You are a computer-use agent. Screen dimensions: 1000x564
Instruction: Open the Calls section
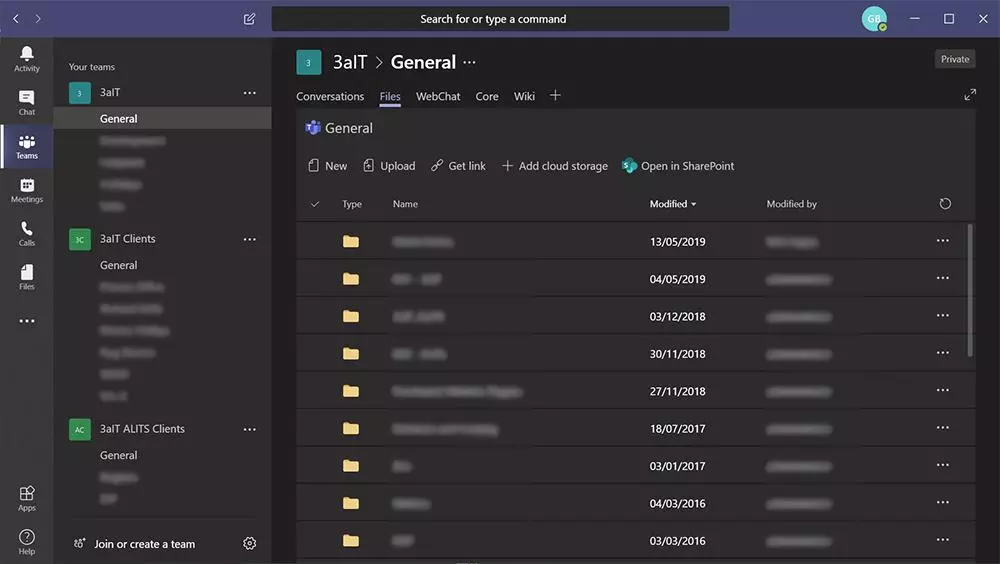(x=27, y=234)
